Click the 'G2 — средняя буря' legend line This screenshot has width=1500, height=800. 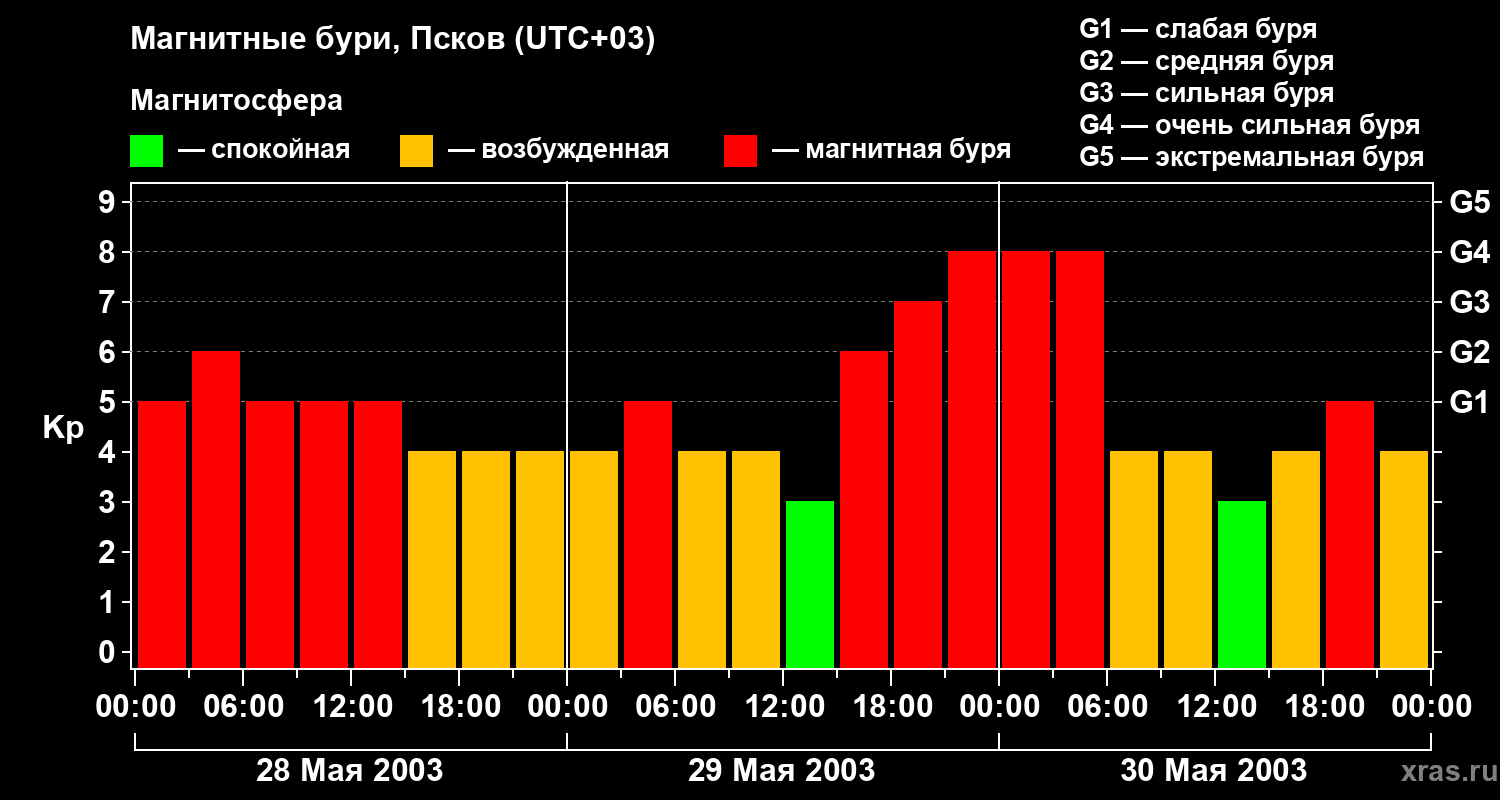point(1207,61)
